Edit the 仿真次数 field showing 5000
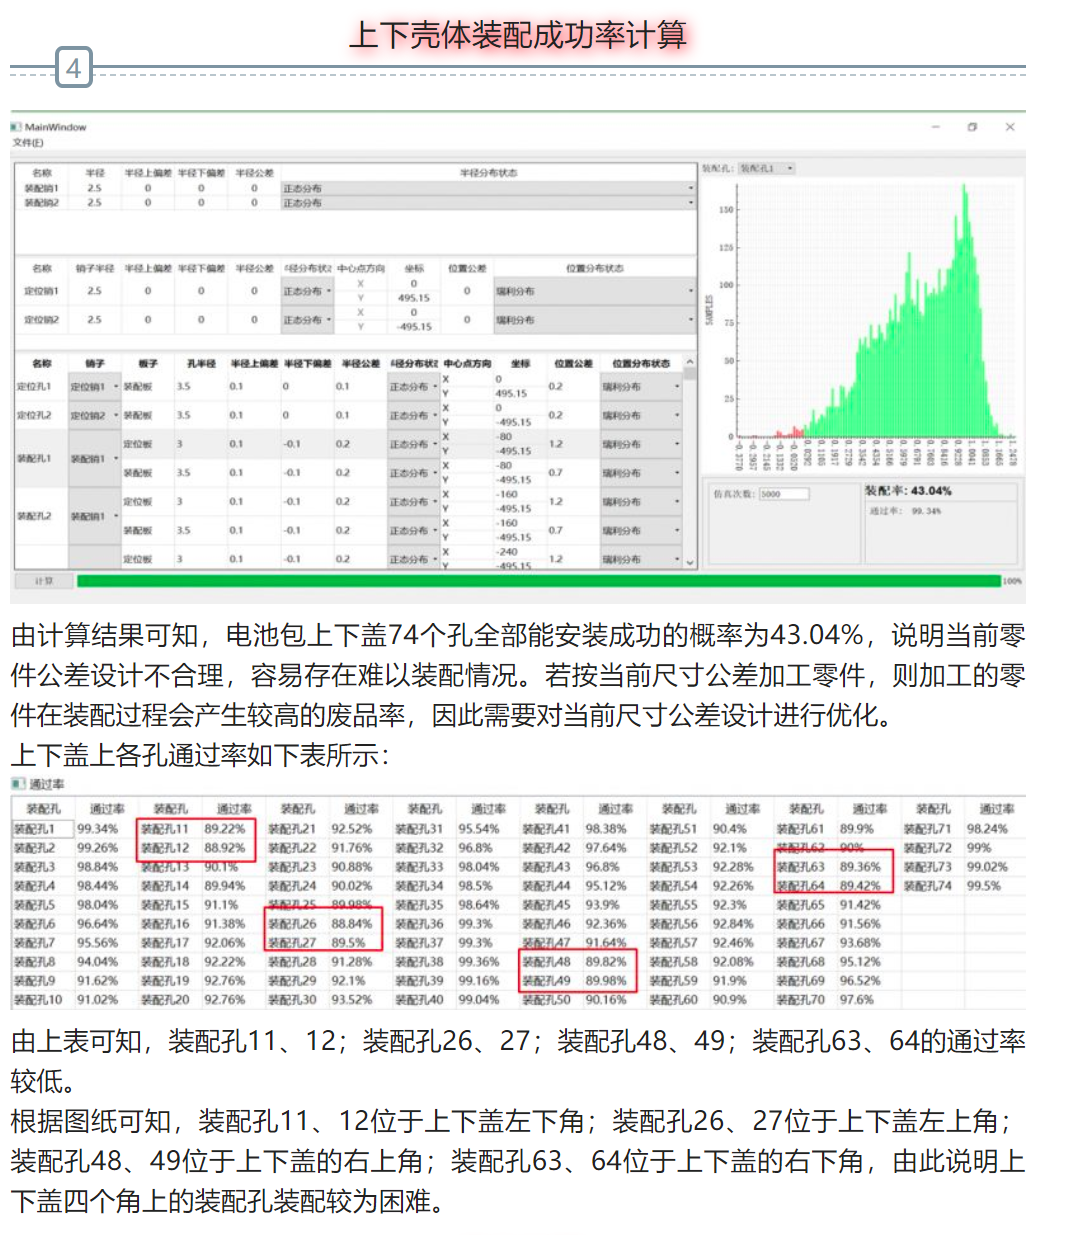This screenshot has width=1072, height=1235. pos(785,493)
